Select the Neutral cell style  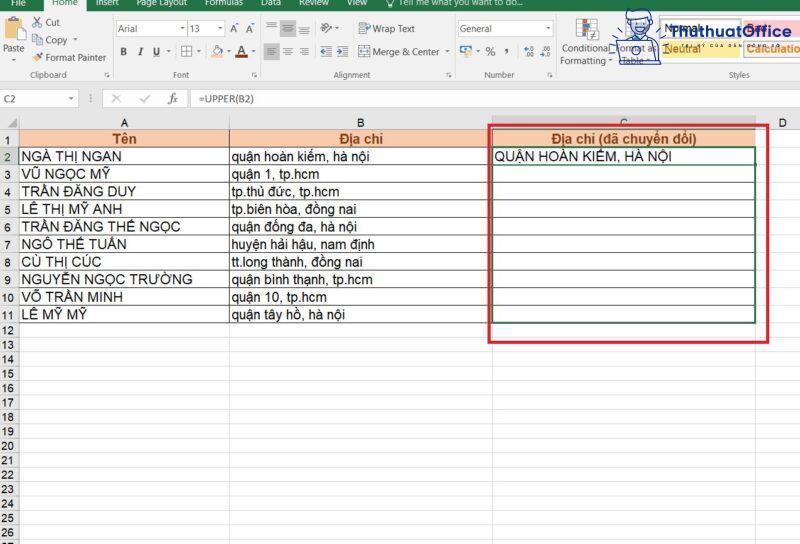point(699,49)
